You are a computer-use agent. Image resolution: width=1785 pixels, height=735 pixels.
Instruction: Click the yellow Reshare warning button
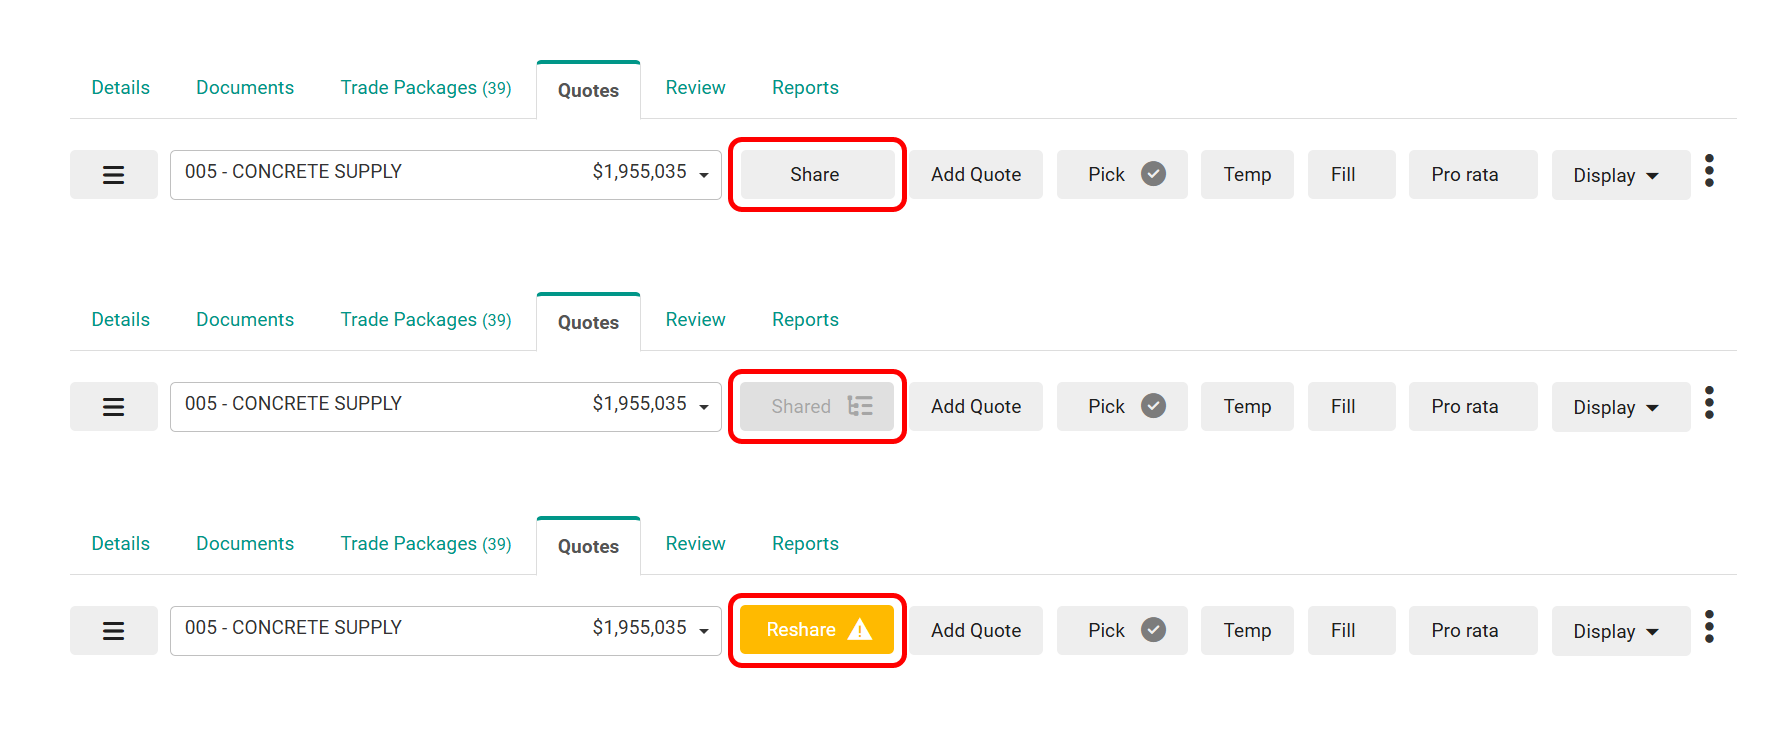816,630
